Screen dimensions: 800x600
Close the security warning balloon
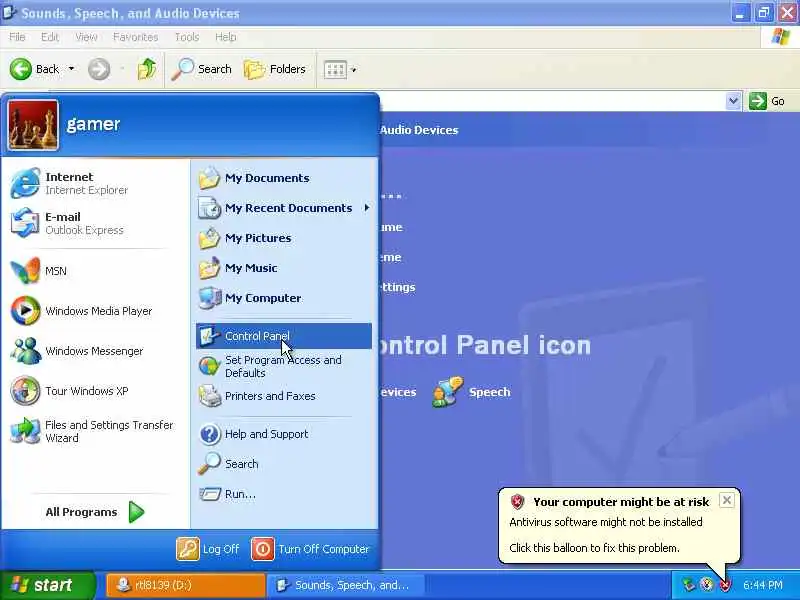727,501
